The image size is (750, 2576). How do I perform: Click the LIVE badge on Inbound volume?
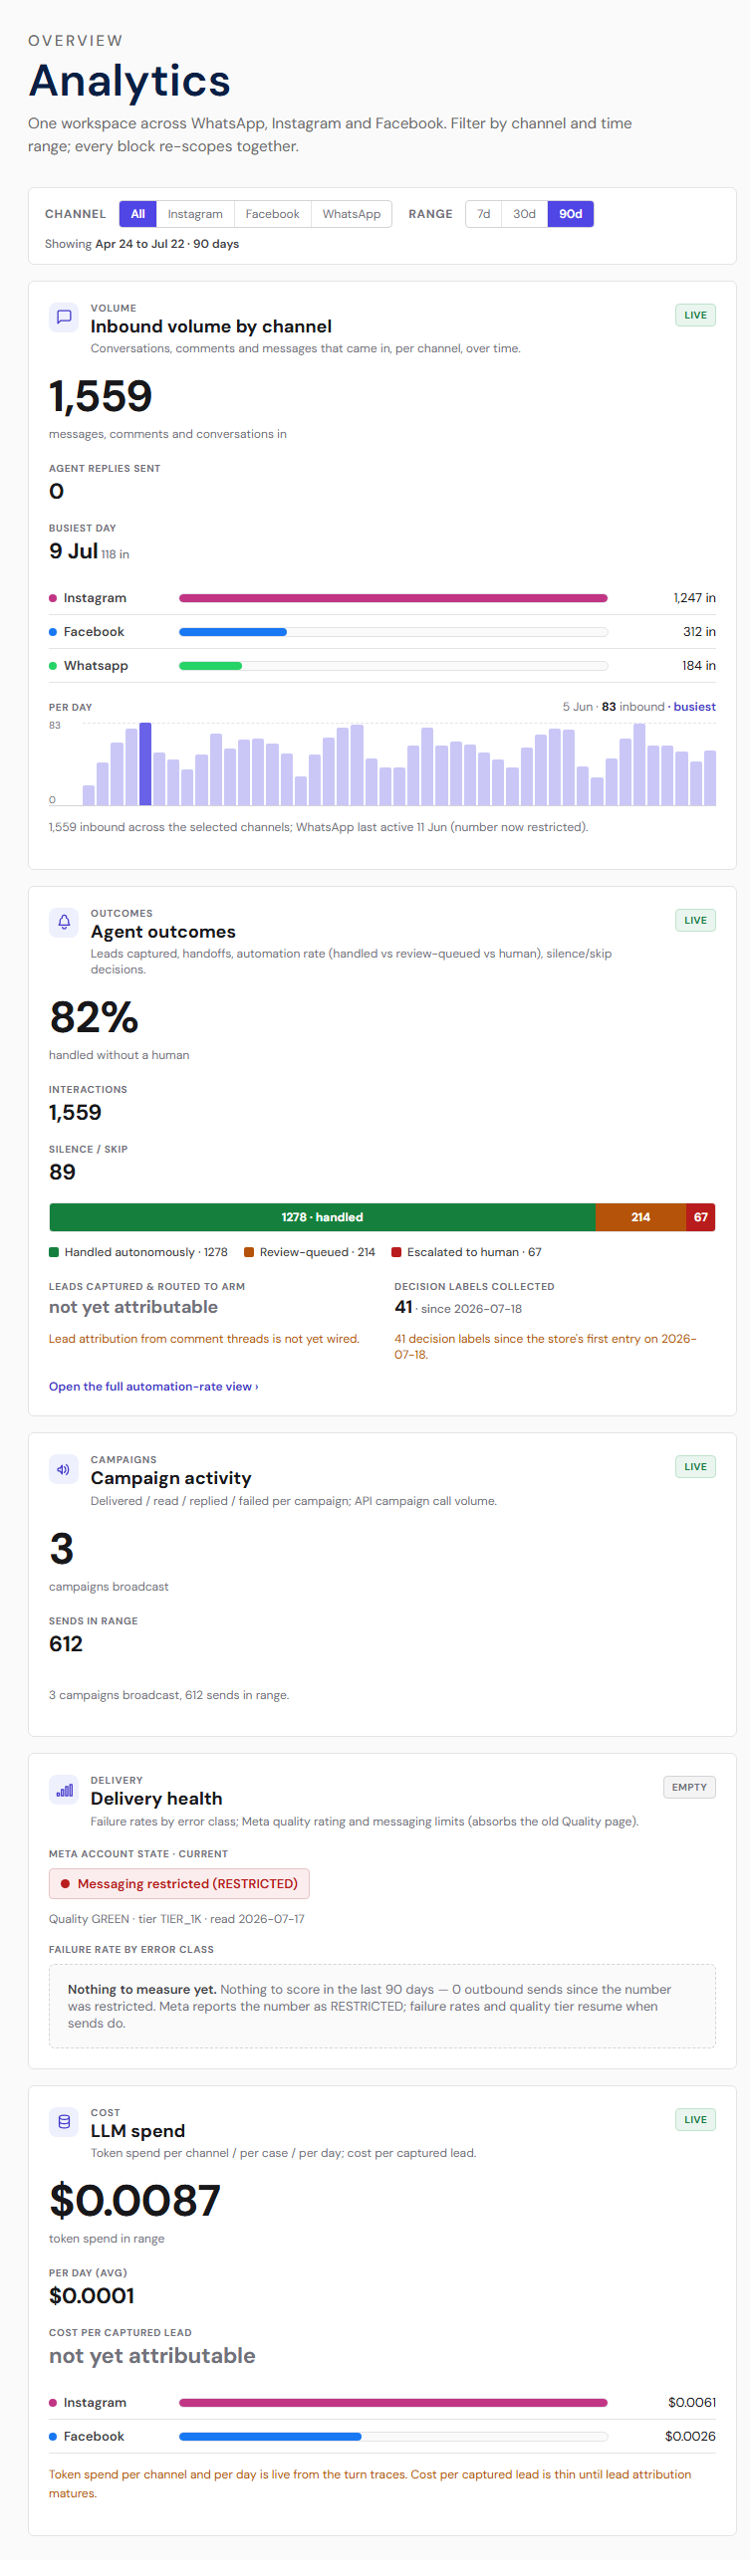[x=695, y=315]
